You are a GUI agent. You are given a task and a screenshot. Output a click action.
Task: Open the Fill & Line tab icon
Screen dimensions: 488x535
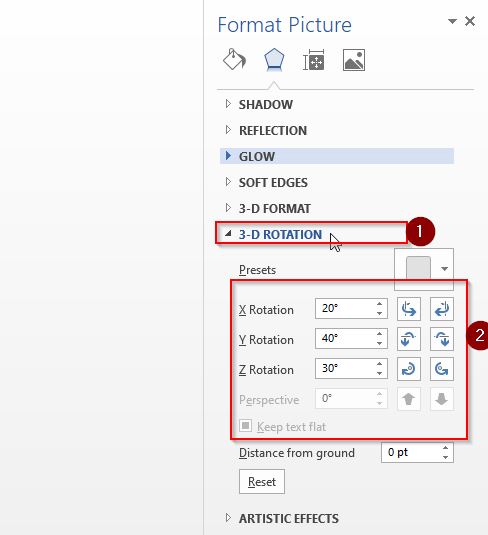pos(234,59)
